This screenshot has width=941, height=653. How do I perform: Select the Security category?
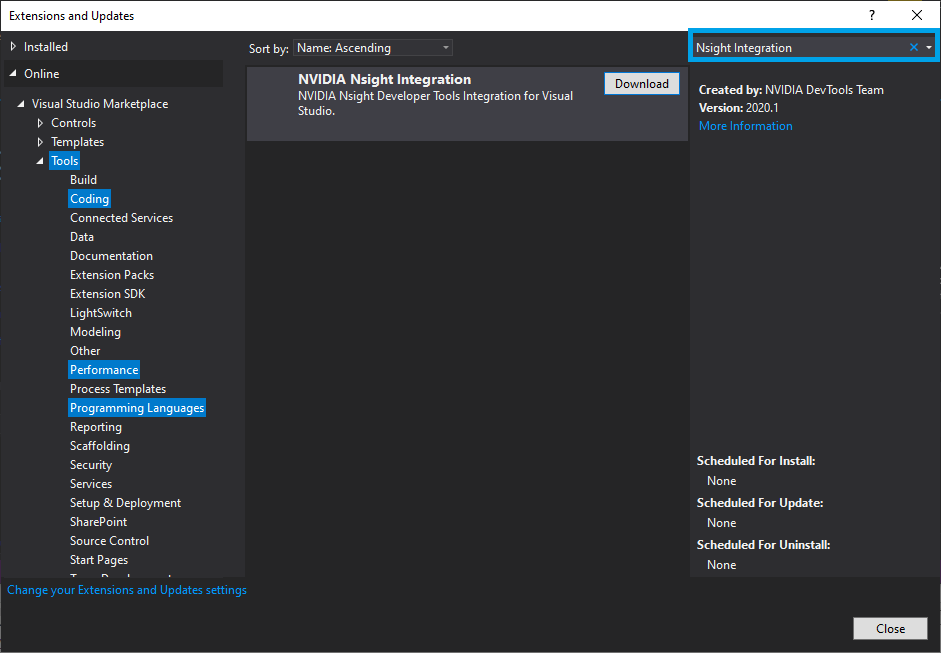[x=91, y=465]
